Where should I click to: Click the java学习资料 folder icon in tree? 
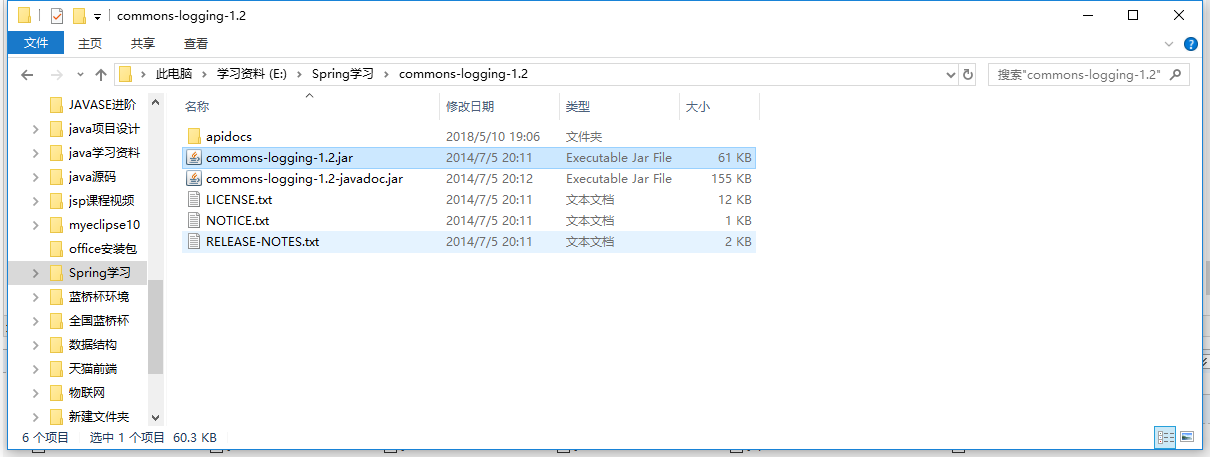click(x=56, y=153)
